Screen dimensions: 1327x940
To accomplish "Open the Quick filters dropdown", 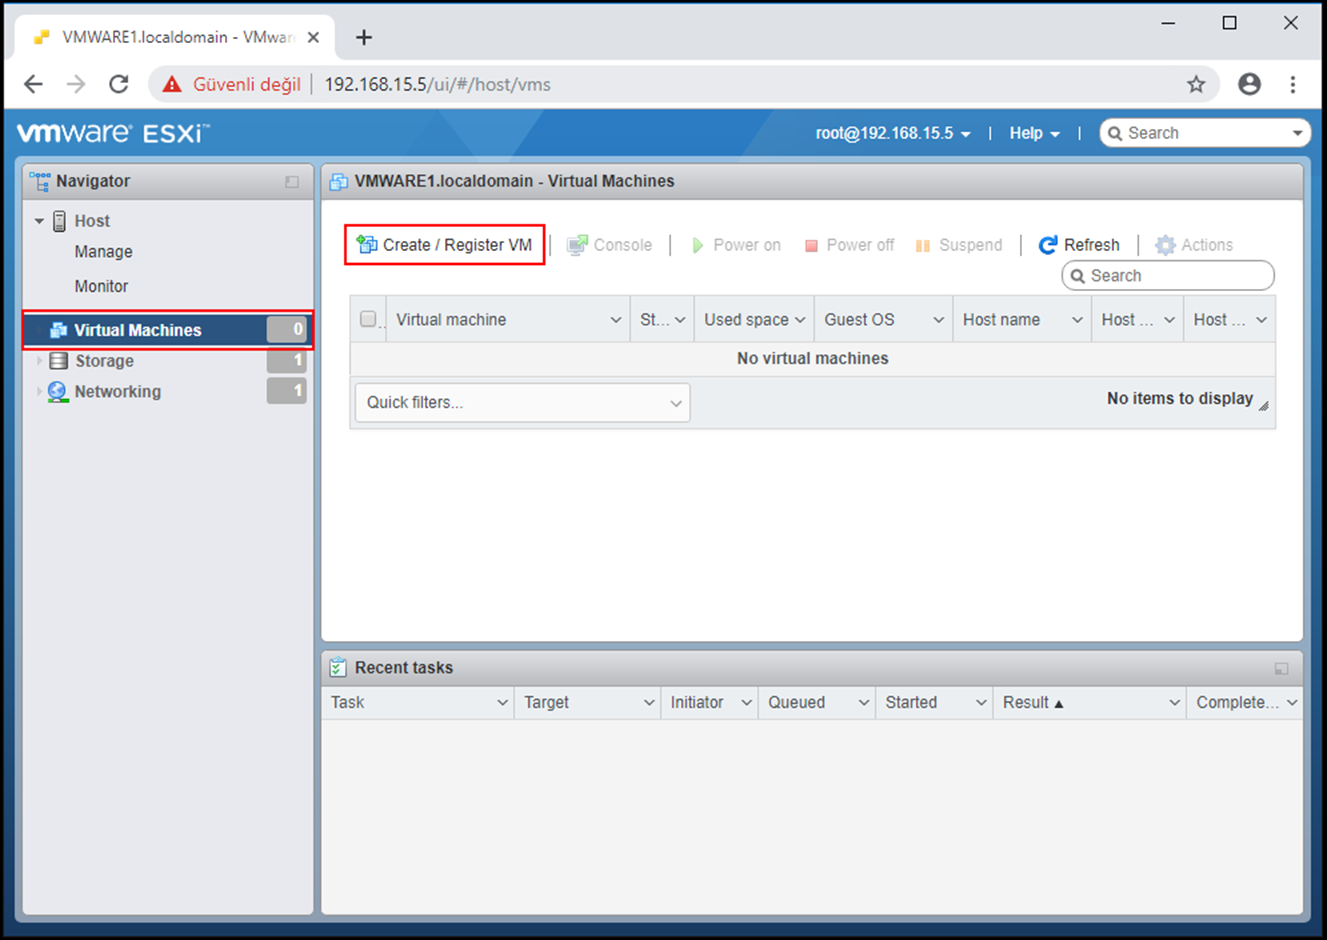I will point(522,402).
